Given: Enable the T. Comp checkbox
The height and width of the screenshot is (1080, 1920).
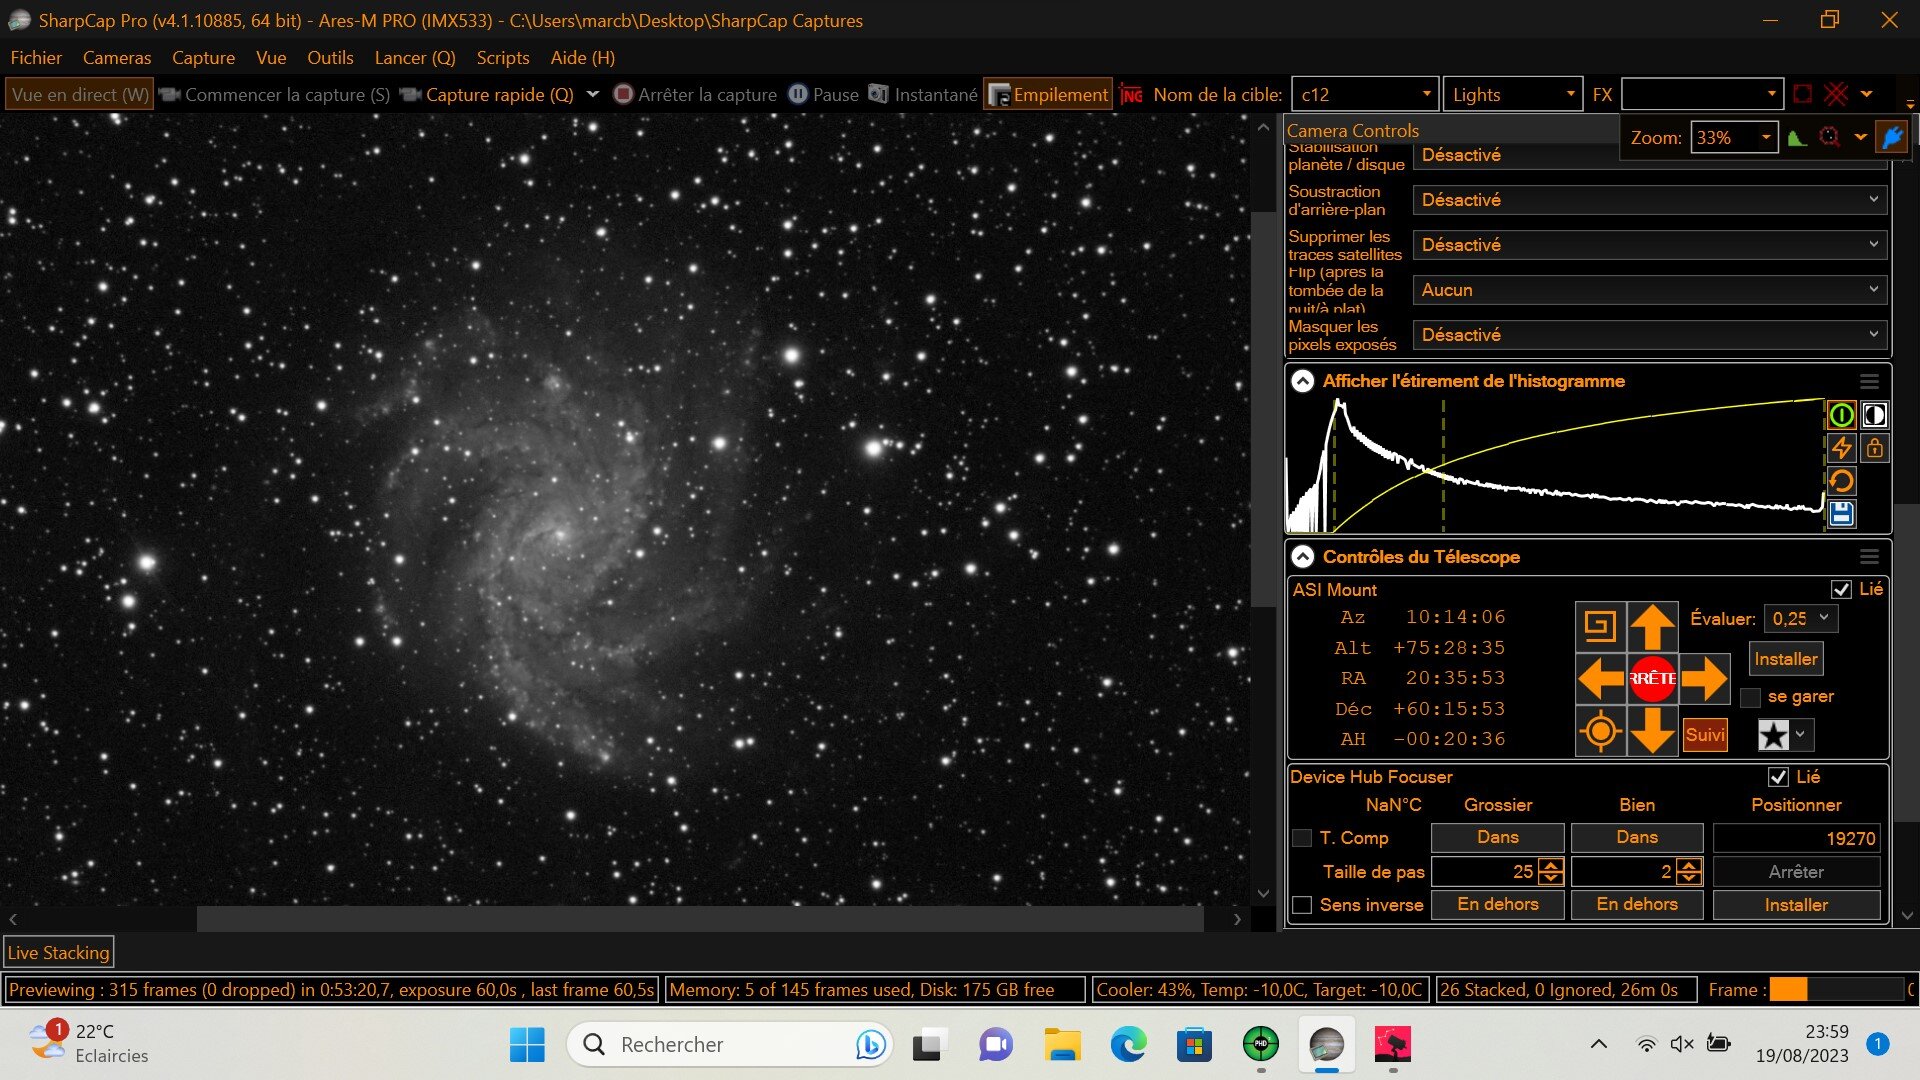Looking at the screenshot, I should [x=1302, y=838].
